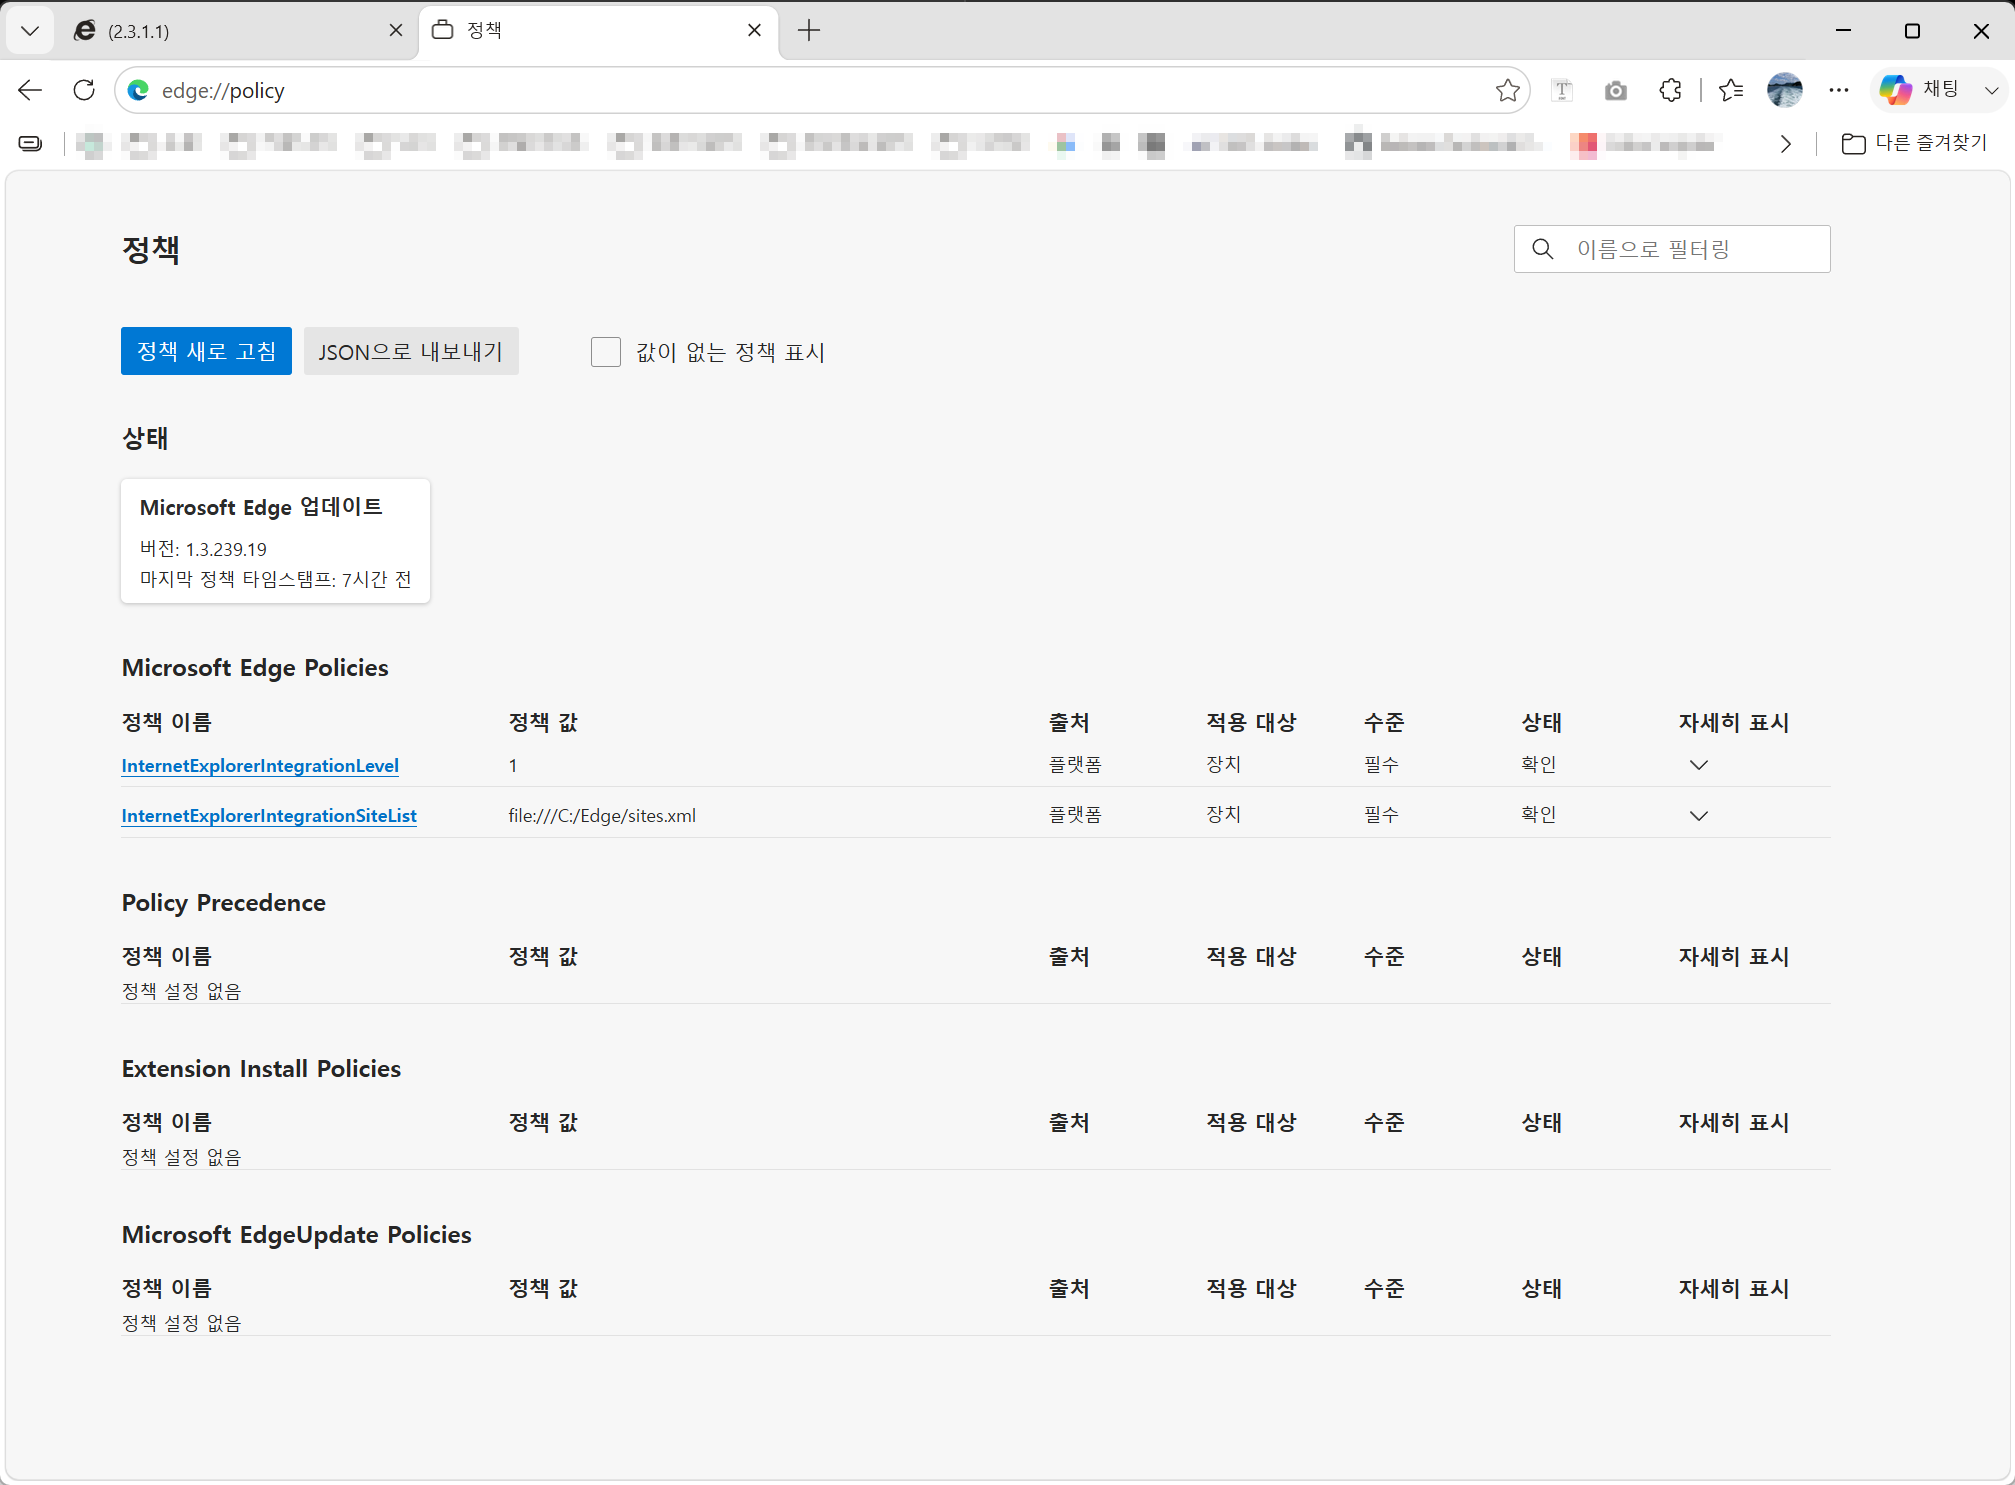This screenshot has height=1485, width=2015.
Task: Take a screenshot with the camera icon
Action: (x=1616, y=91)
